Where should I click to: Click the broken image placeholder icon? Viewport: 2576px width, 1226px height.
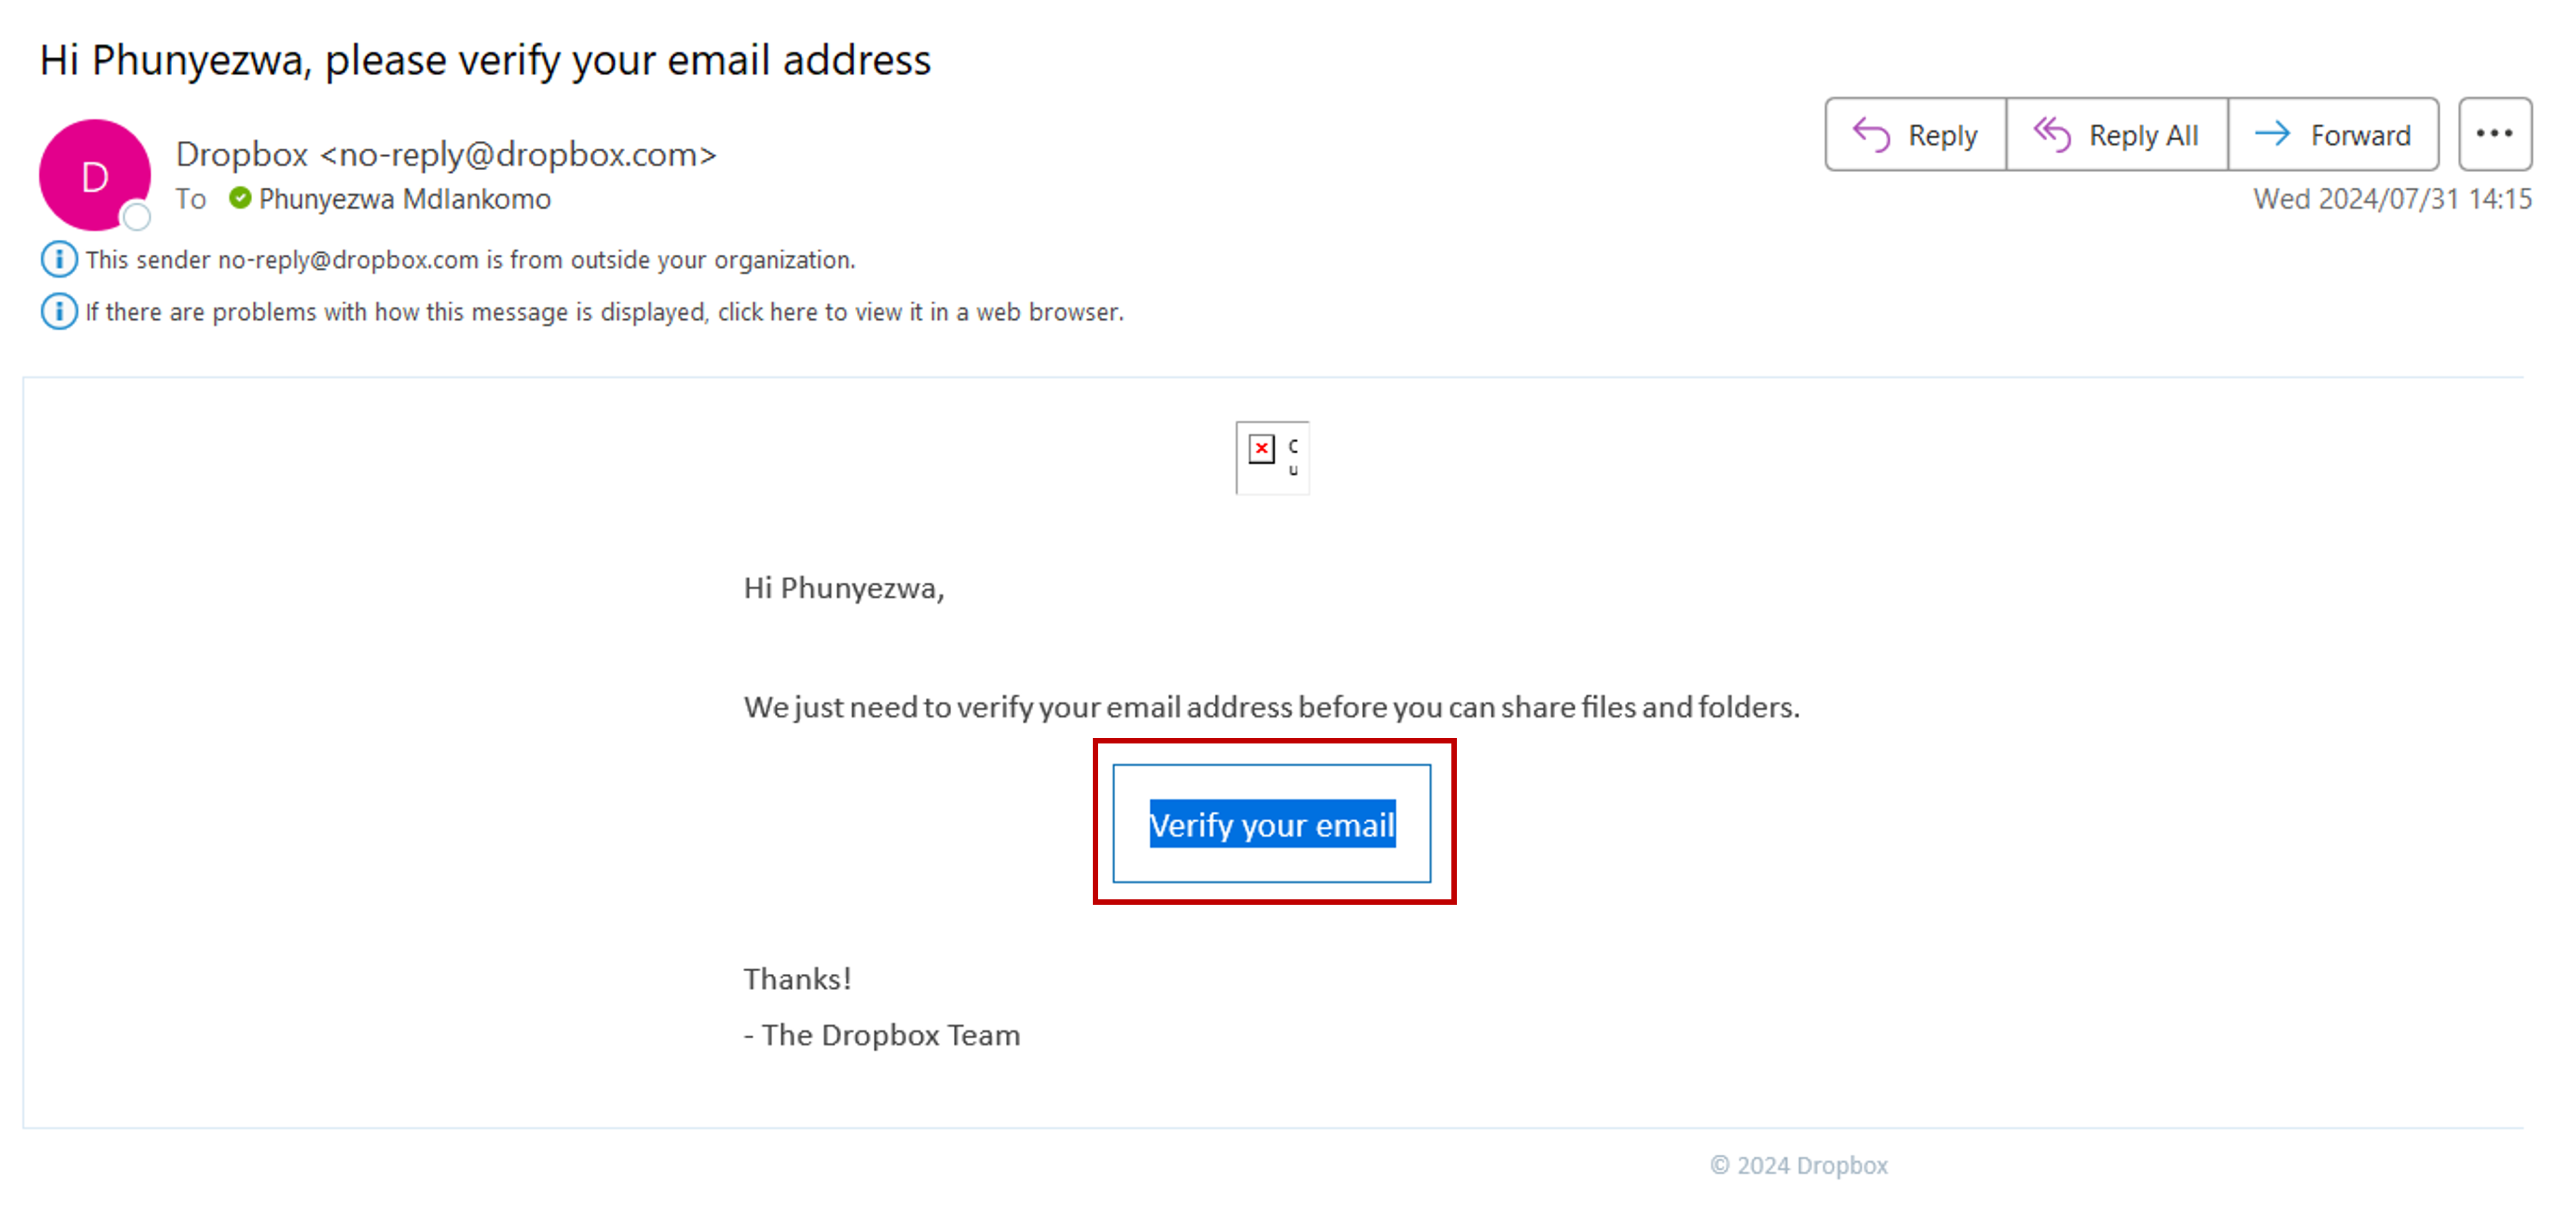1262,449
